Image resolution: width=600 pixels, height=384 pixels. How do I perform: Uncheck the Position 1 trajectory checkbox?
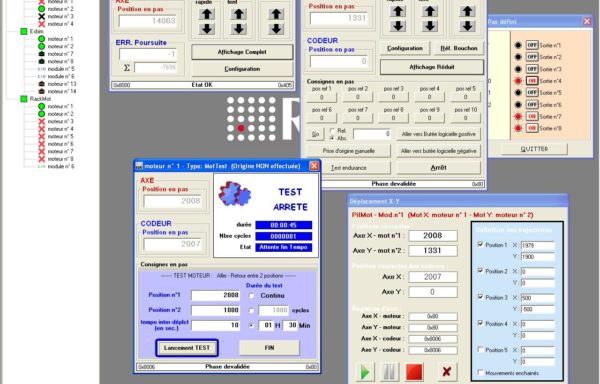click(x=480, y=244)
